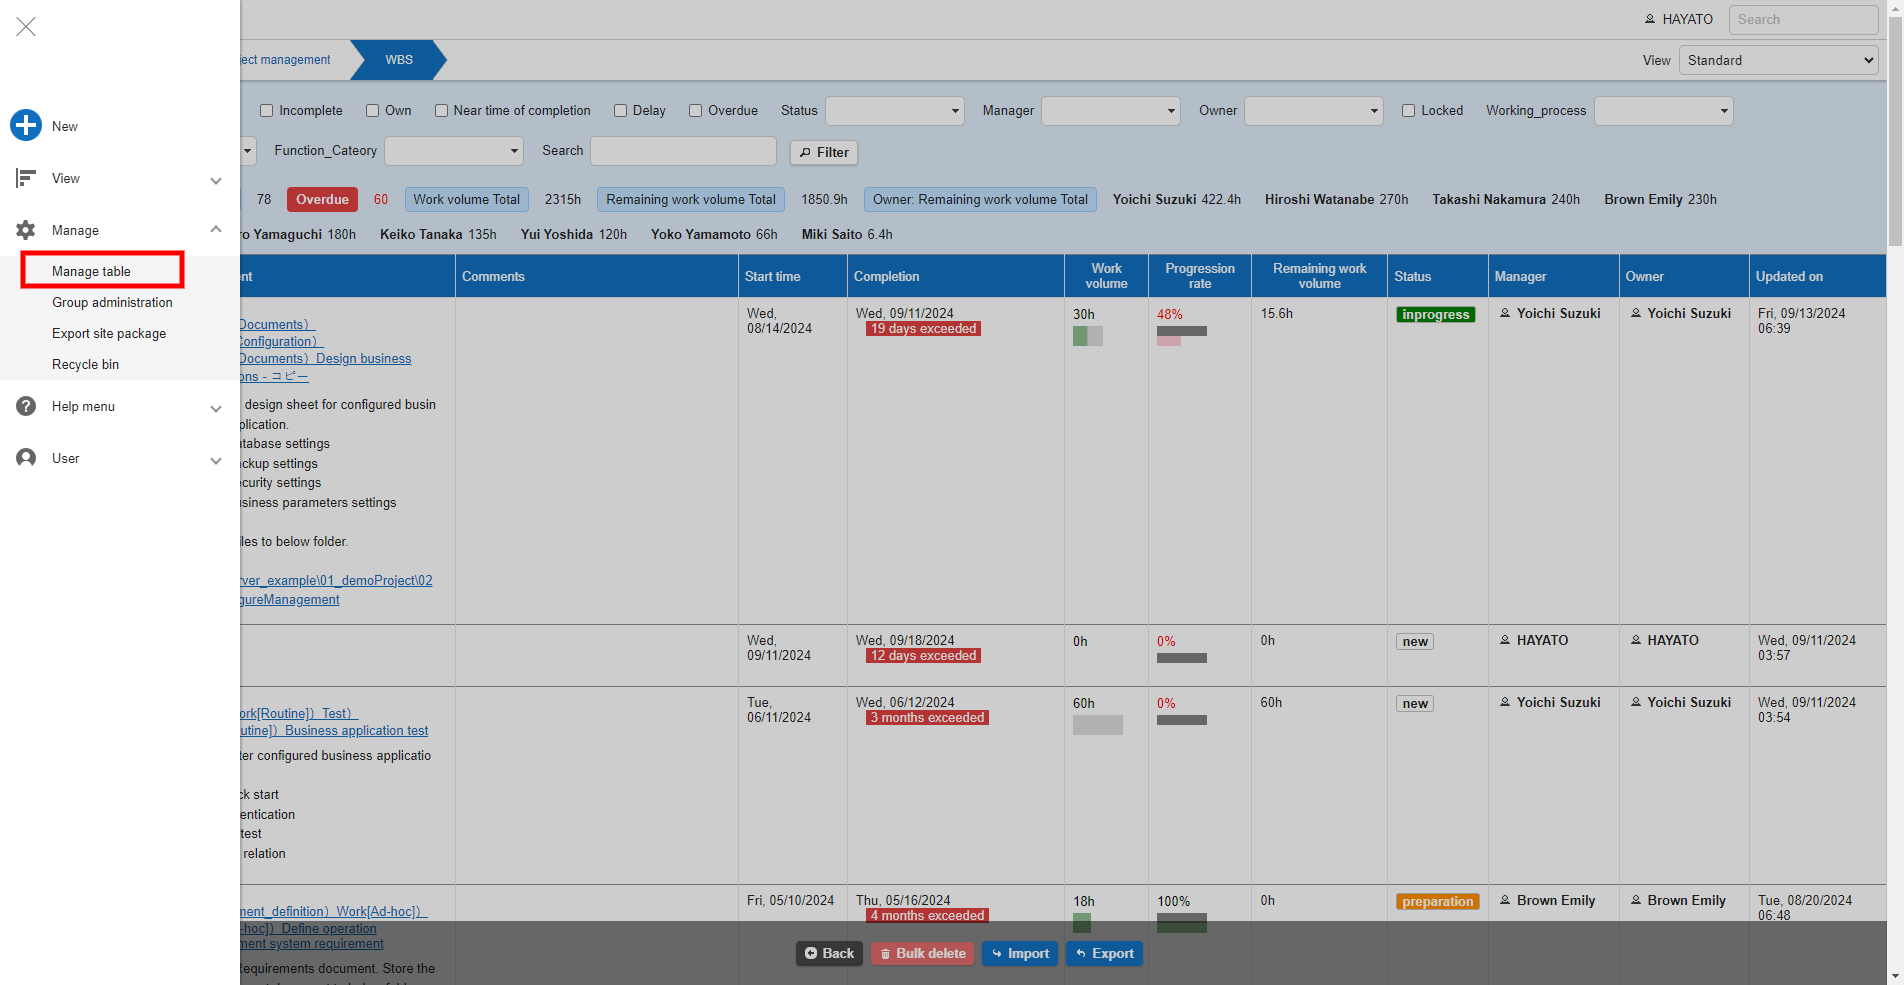This screenshot has width=1904, height=985.
Task: Click the 19 days exceeded label
Action: tap(923, 329)
